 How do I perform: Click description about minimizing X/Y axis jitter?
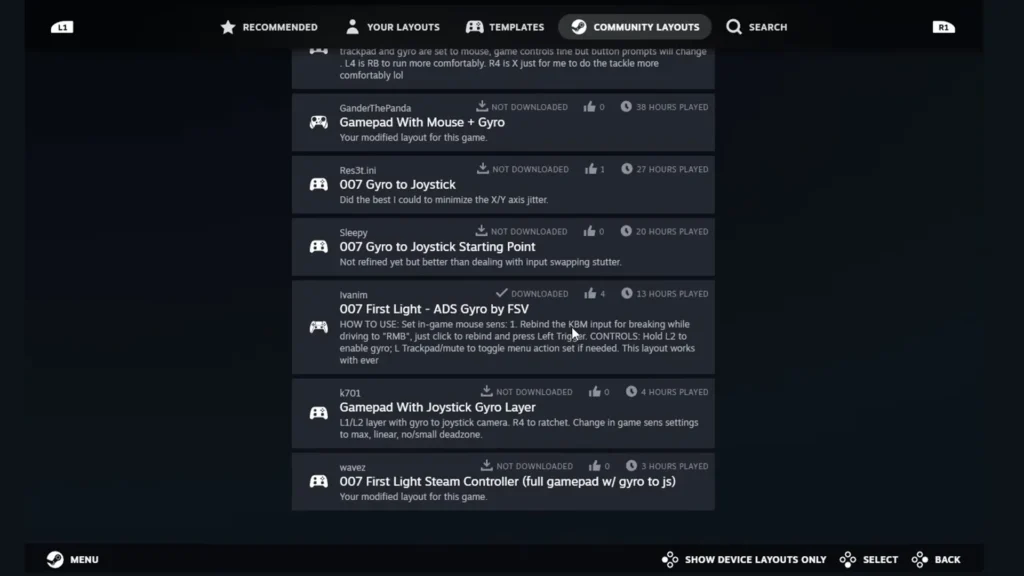click(x=444, y=200)
